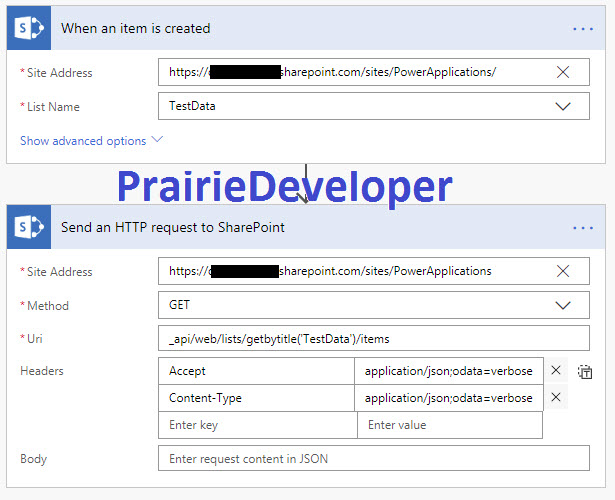Open the Method field showing GET
This screenshot has width=615, height=500.
(x=374, y=305)
